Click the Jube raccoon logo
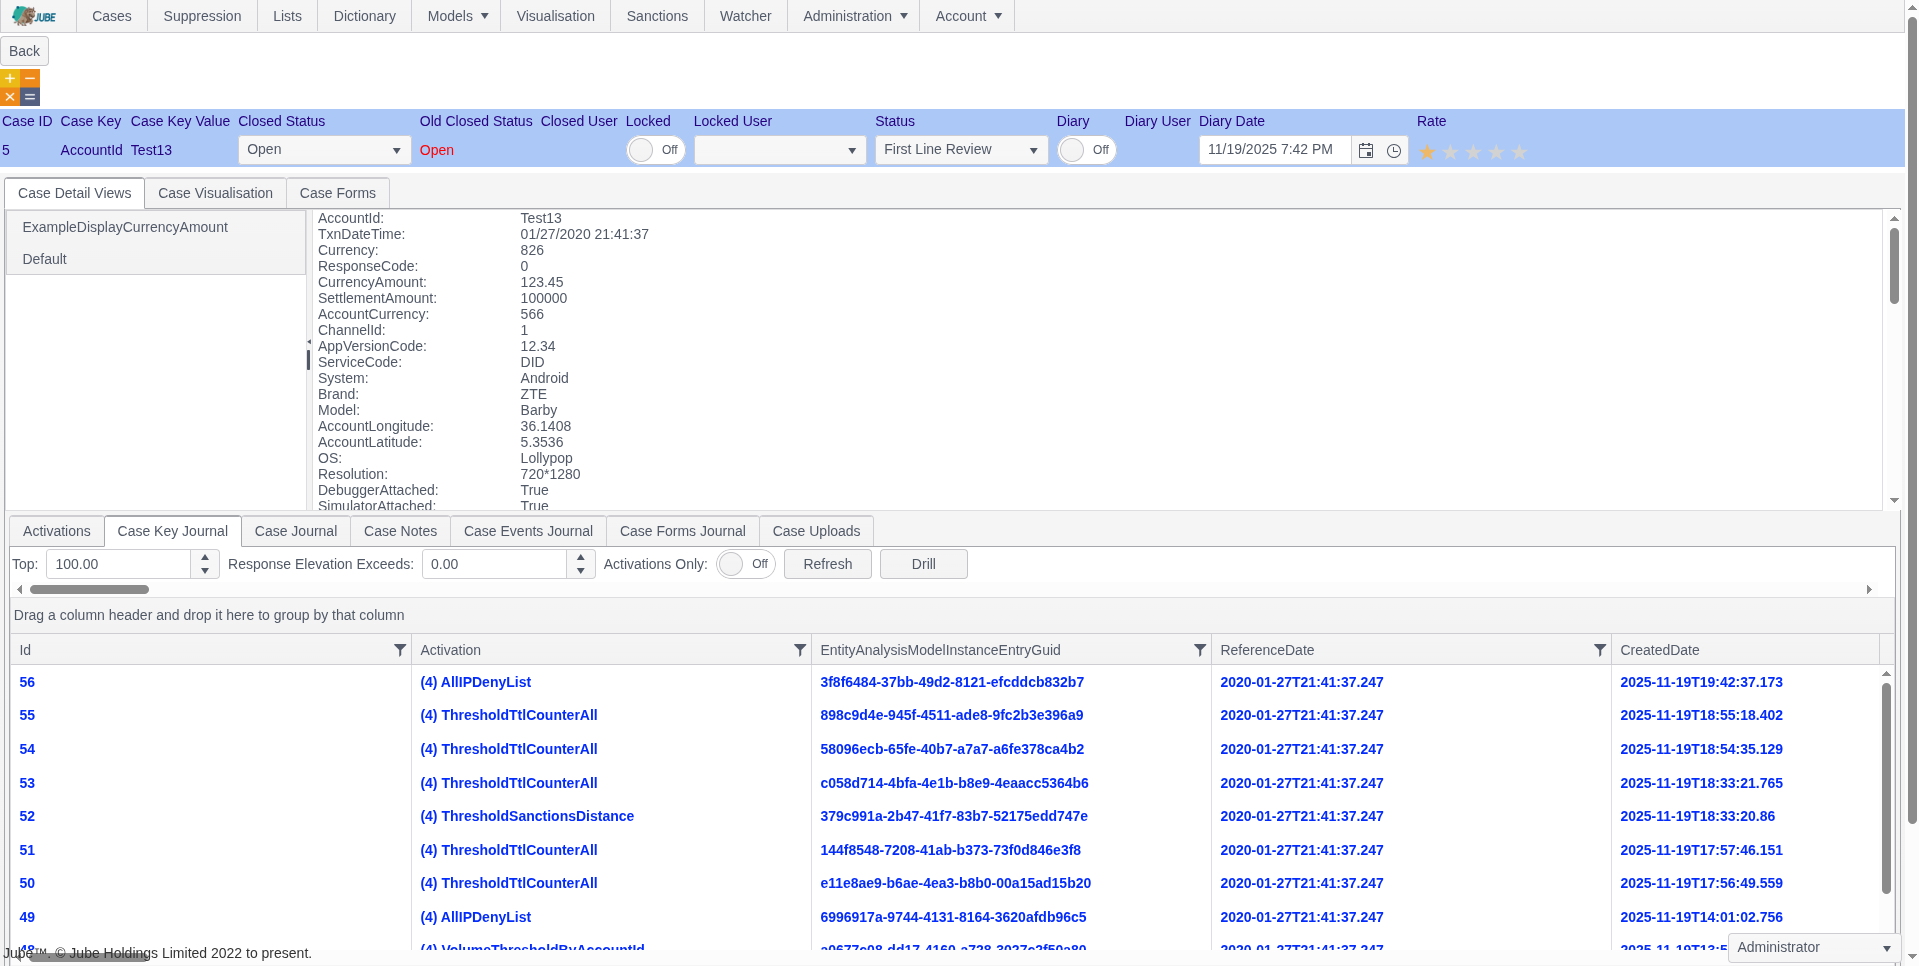The height and width of the screenshot is (966, 1919). (34, 16)
